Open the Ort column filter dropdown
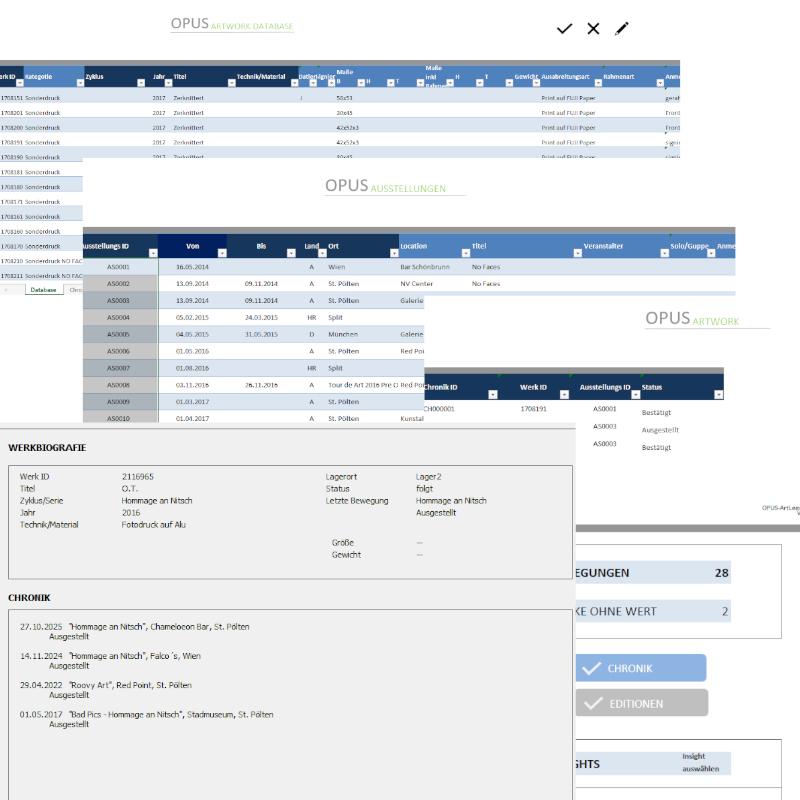The height and width of the screenshot is (800, 800). (394, 253)
